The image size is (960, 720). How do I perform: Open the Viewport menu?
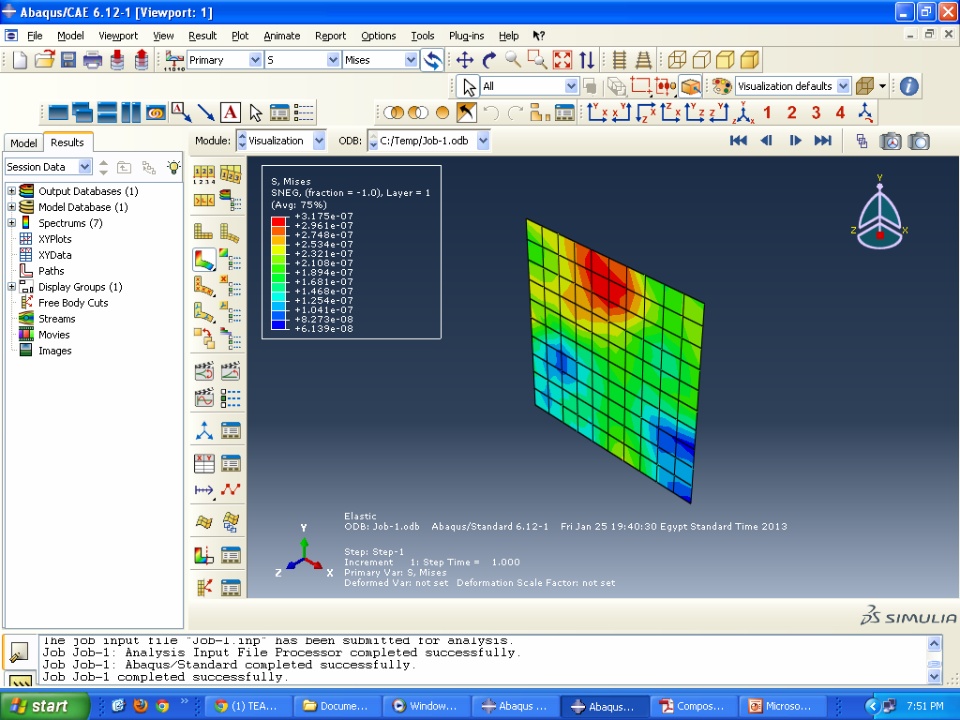[x=118, y=36]
